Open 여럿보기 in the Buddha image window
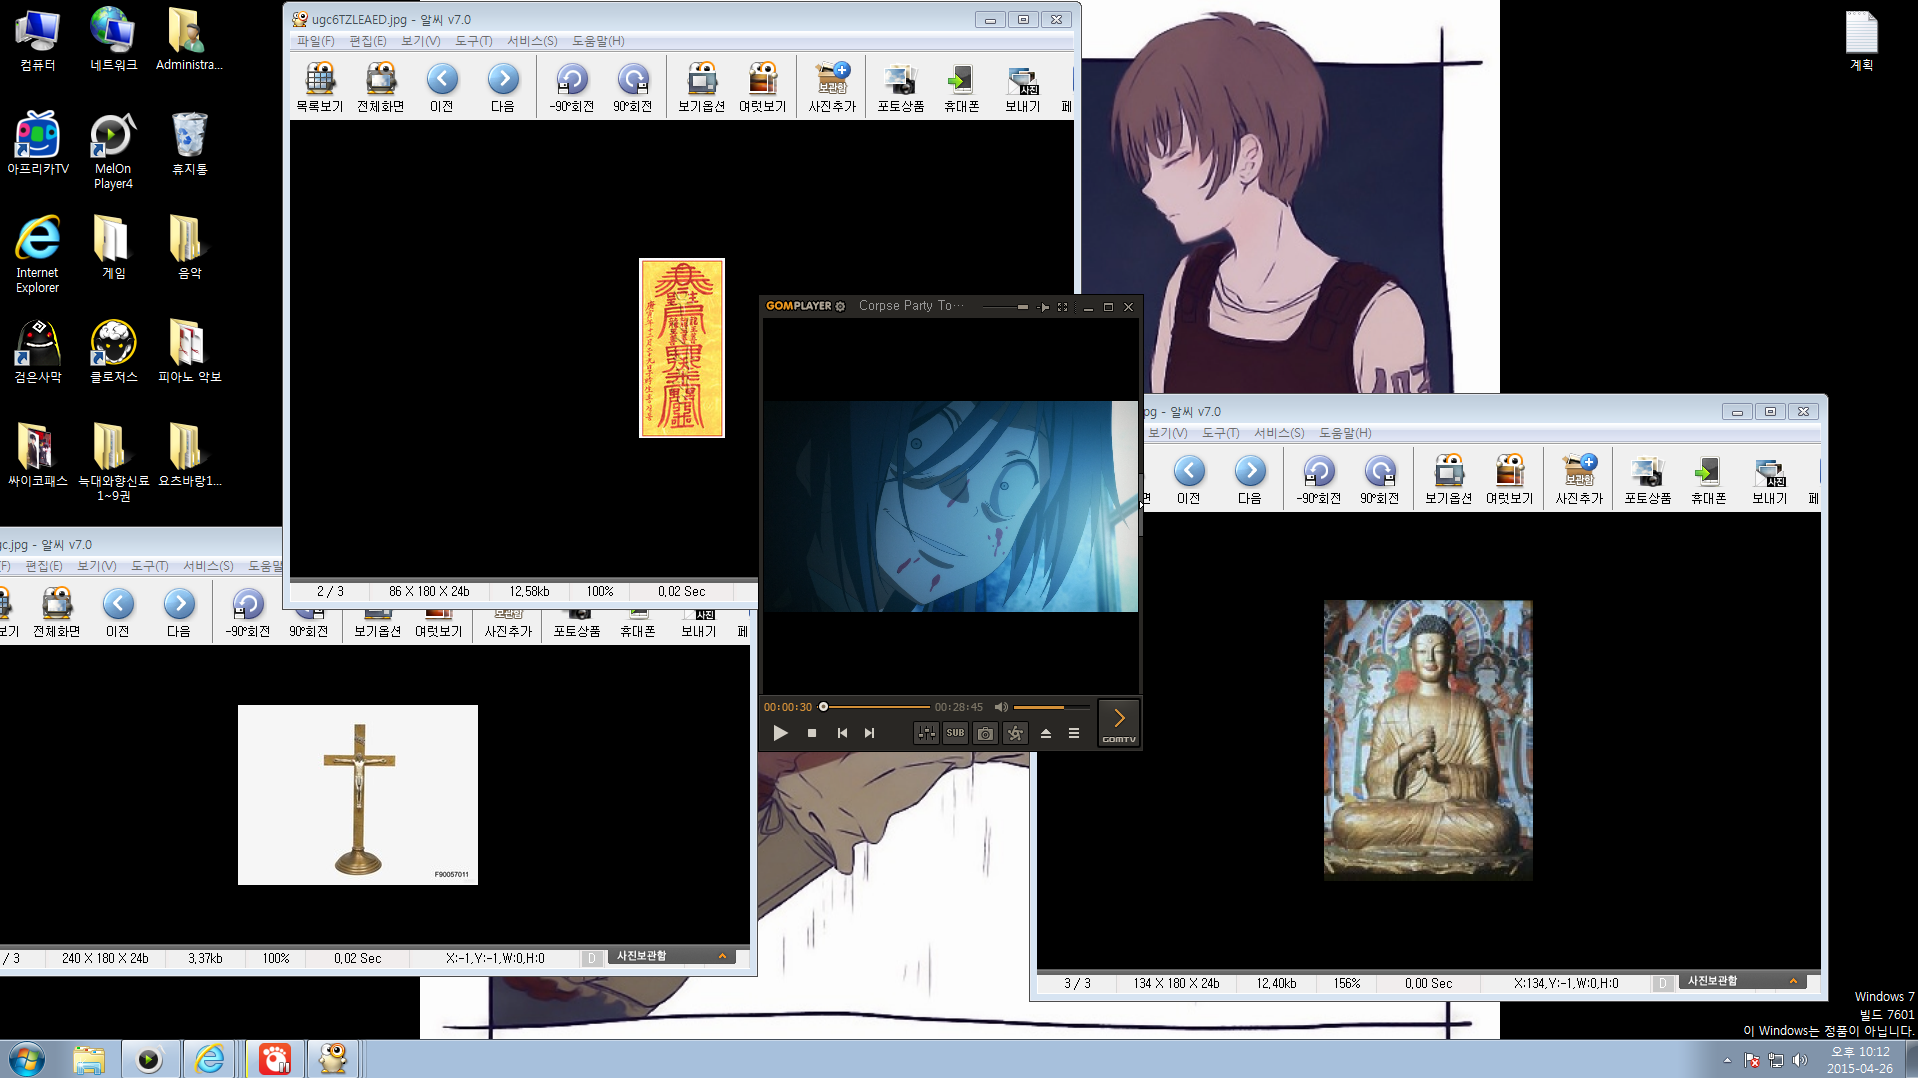This screenshot has height=1078, width=1918. (x=1510, y=479)
